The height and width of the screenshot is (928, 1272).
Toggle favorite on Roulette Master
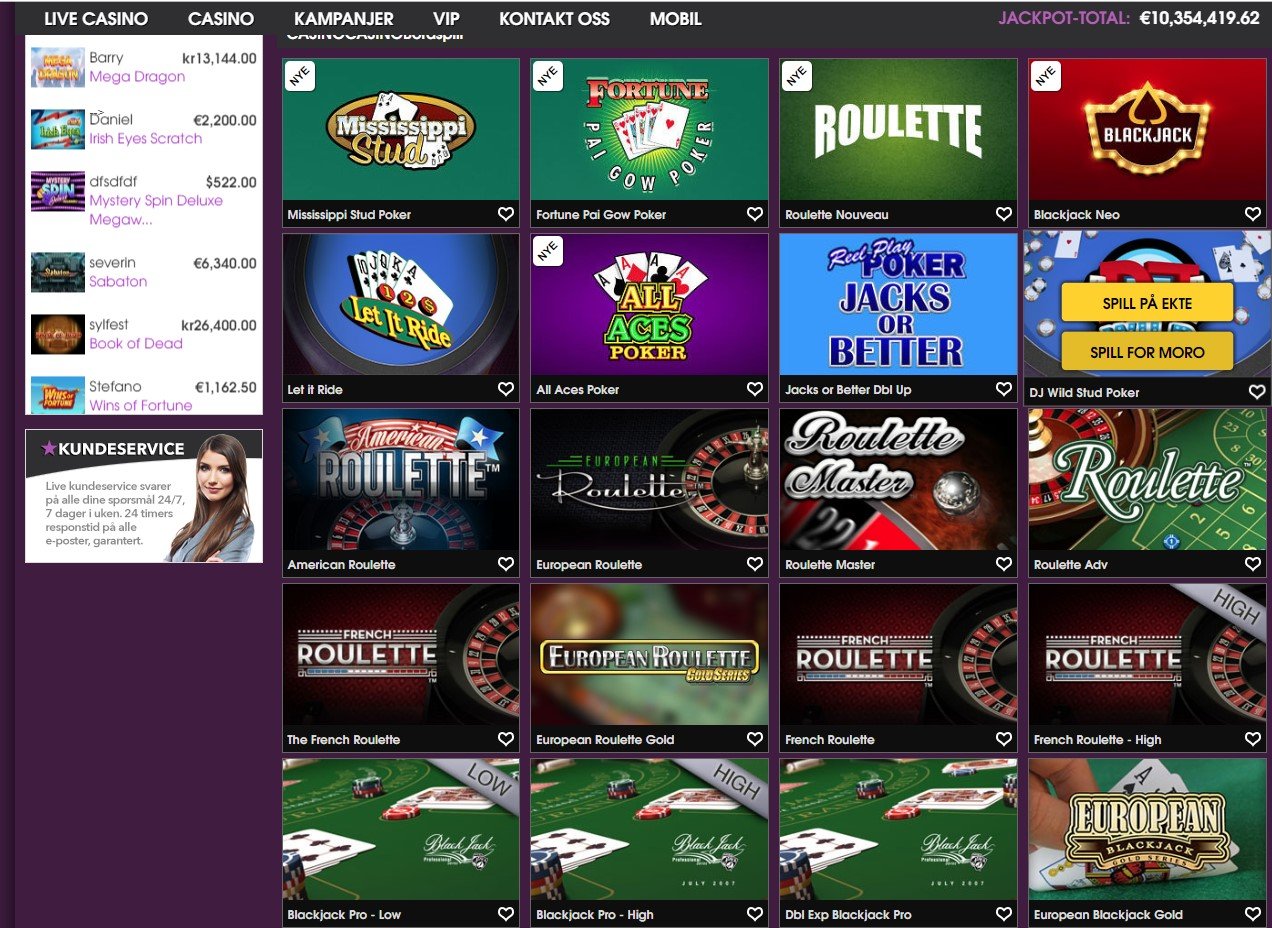pyautogui.click(x=1003, y=563)
